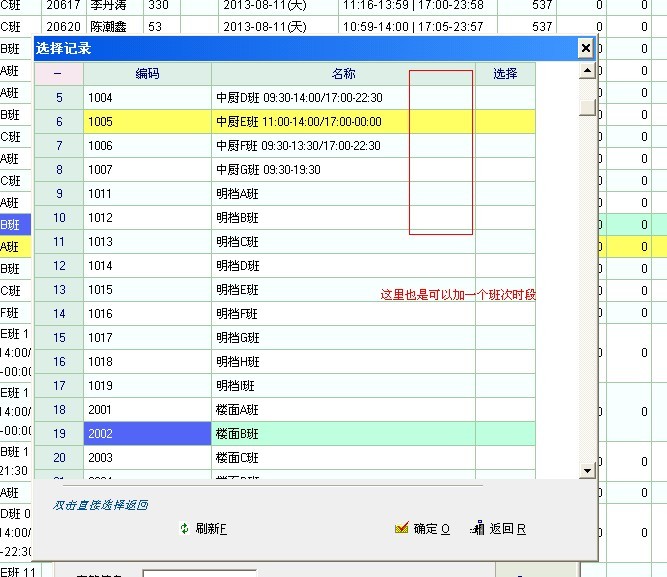Screen dimensions: 667x577
Task: Click the scrollbar down arrow in record list
Action: (587, 470)
